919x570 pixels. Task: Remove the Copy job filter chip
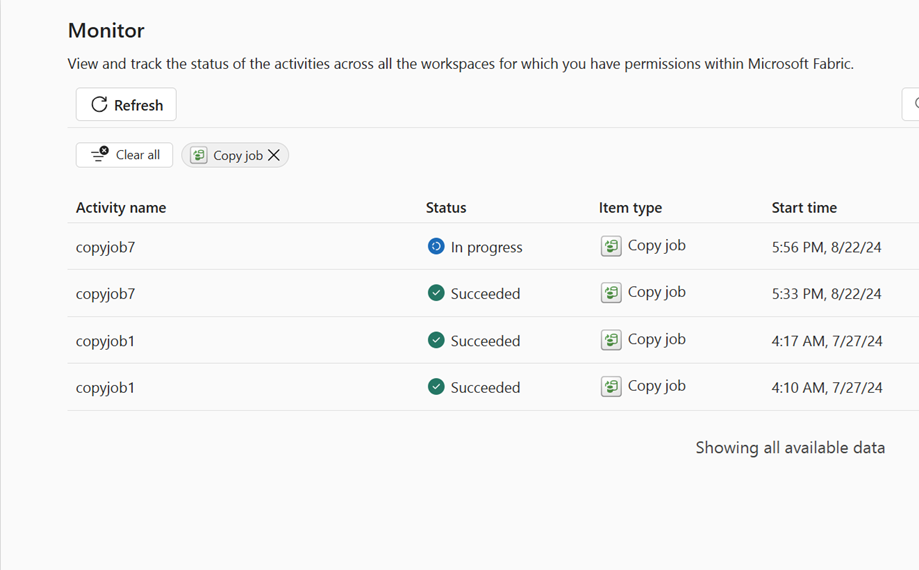[274, 155]
